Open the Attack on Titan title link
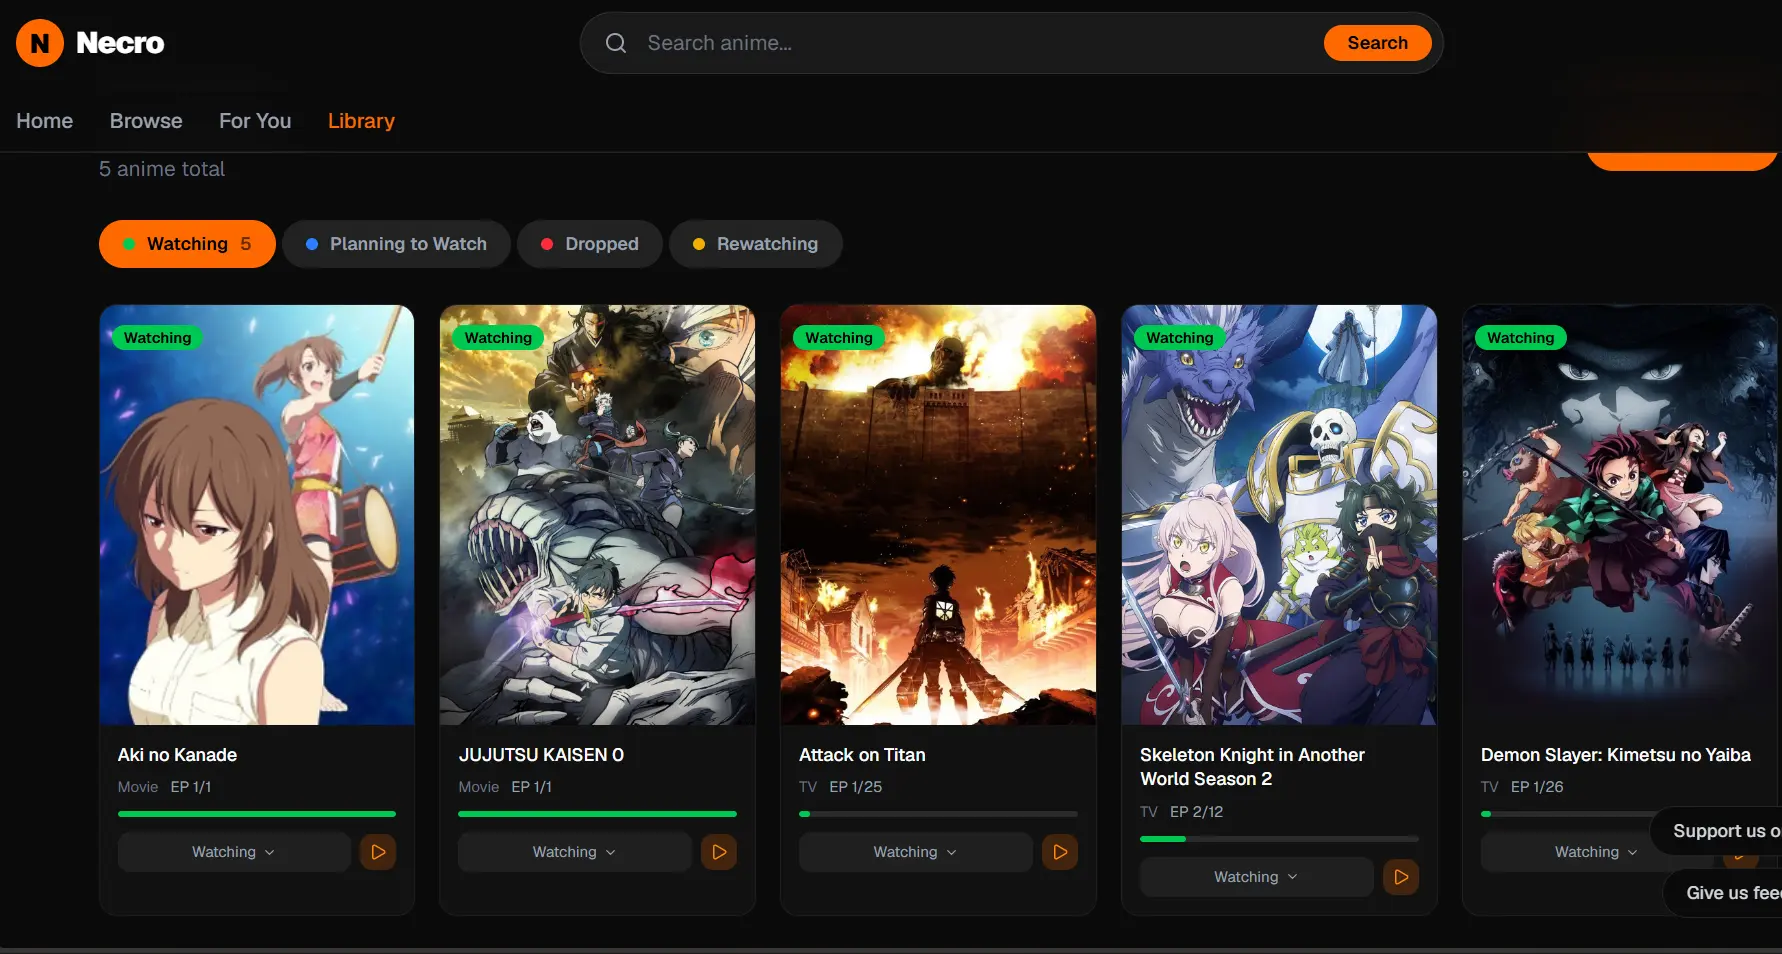 click(x=862, y=755)
